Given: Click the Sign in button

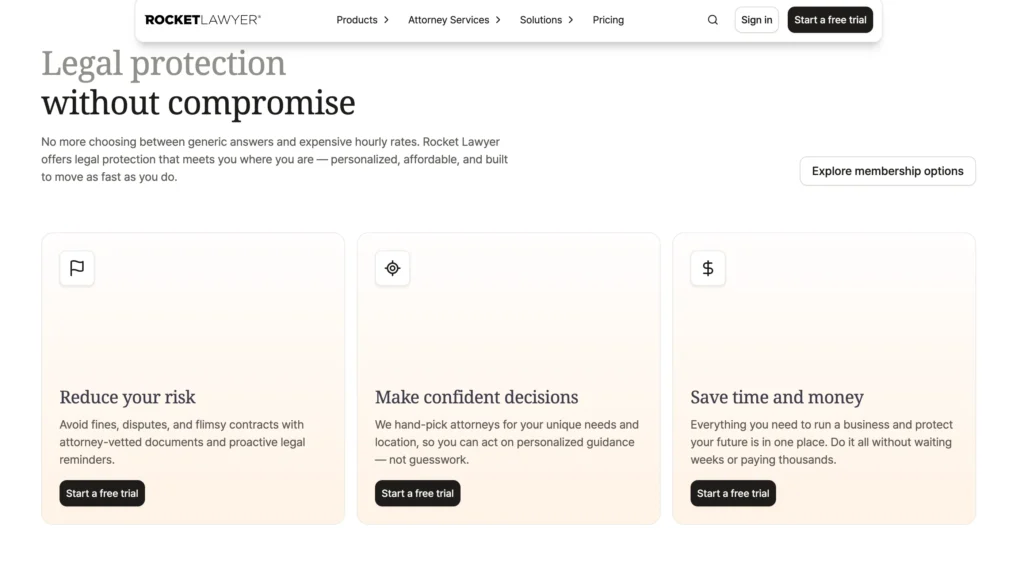Looking at the screenshot, I should (756, 20).
